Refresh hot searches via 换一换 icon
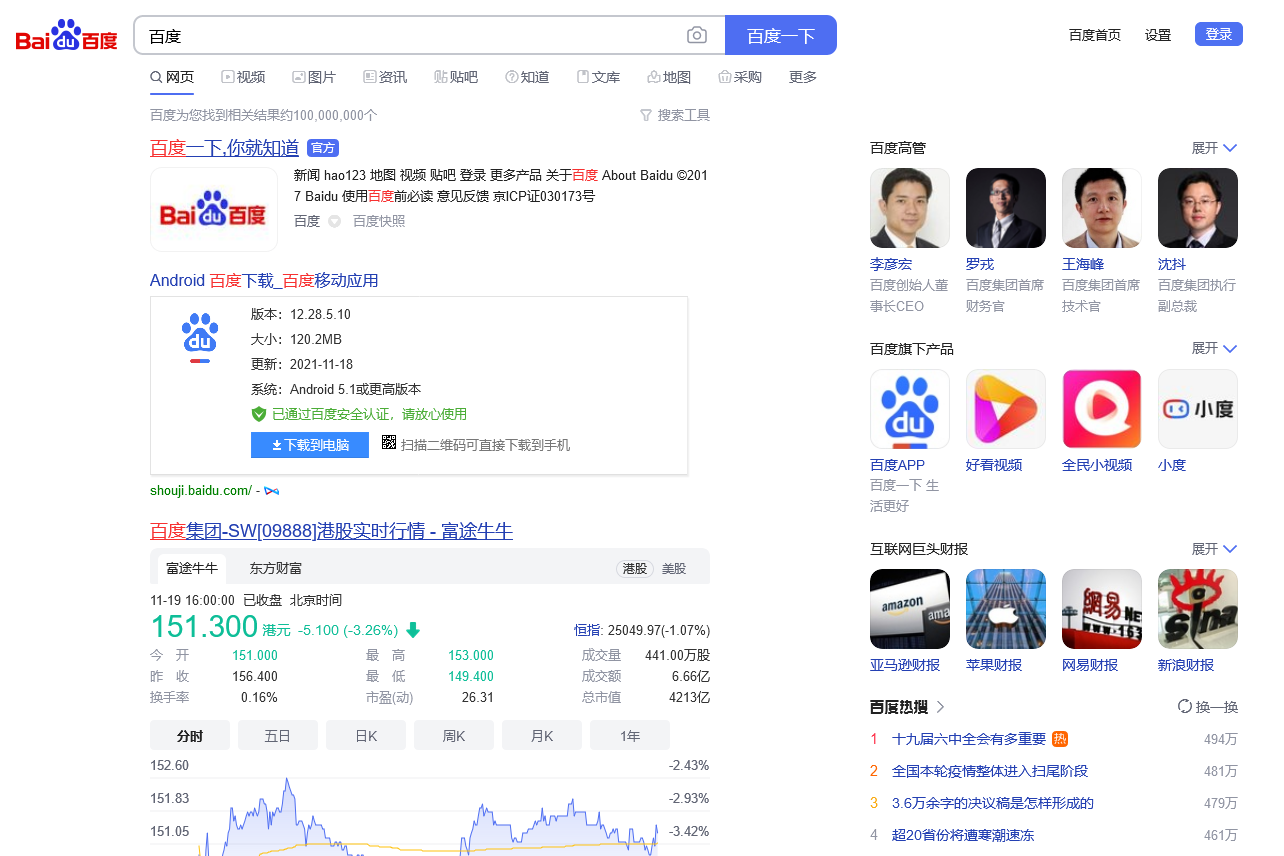 1185,706
